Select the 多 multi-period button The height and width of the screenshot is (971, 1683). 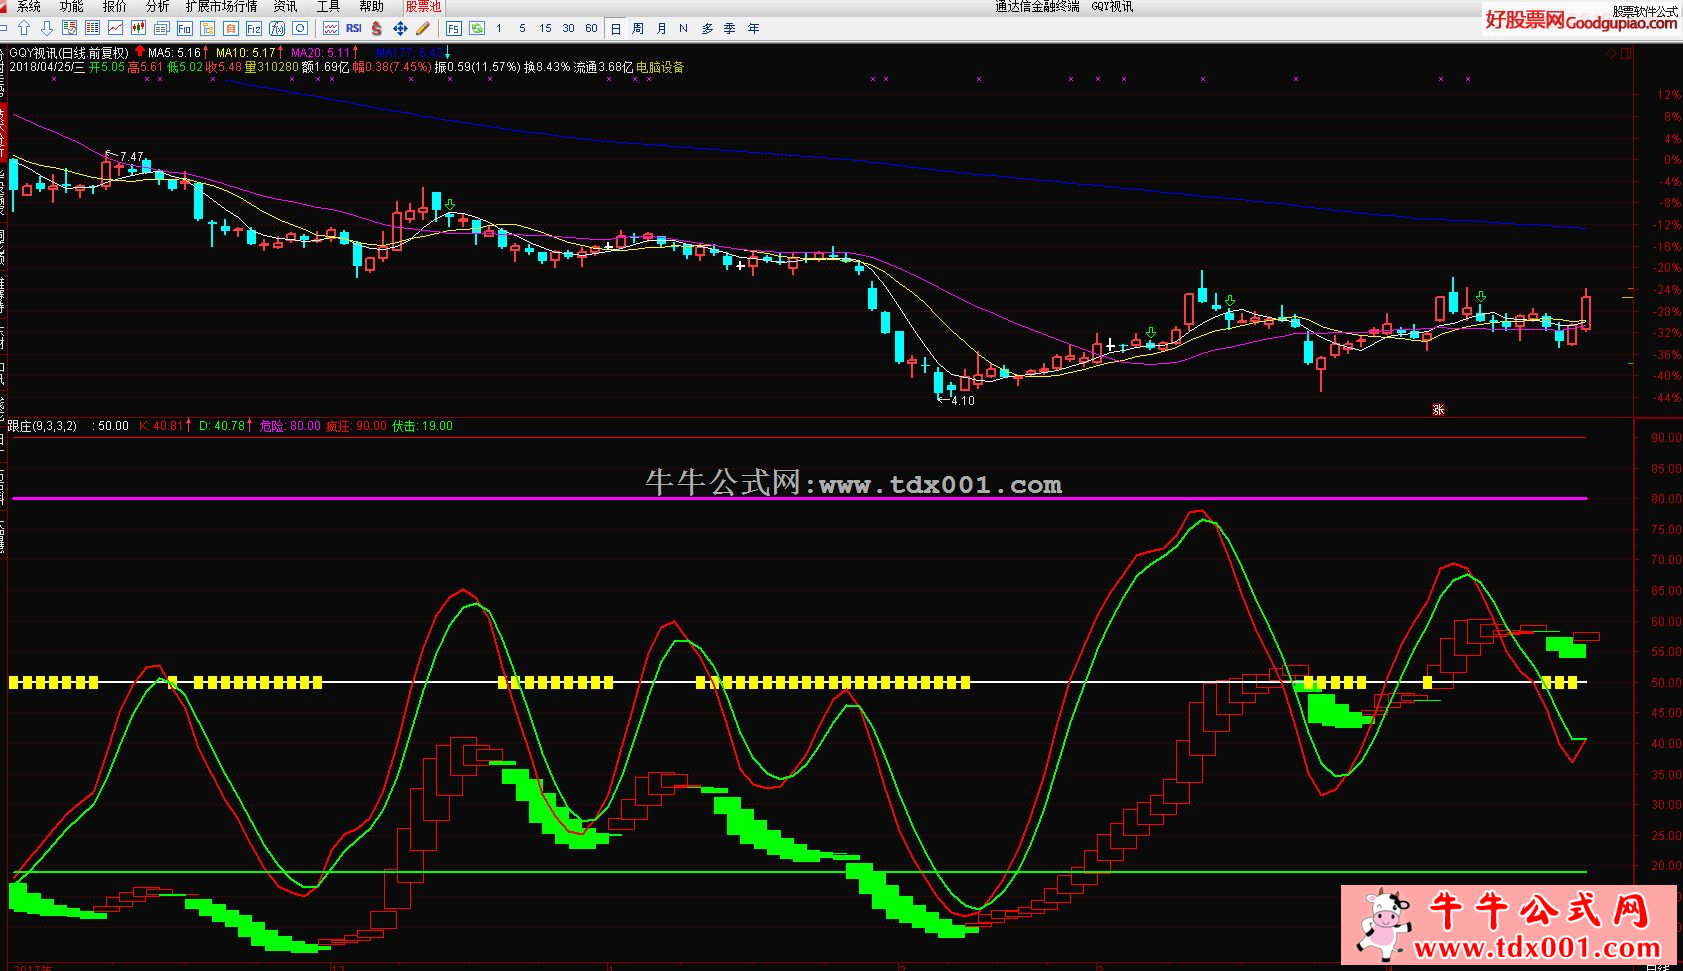tap(707, 28)
